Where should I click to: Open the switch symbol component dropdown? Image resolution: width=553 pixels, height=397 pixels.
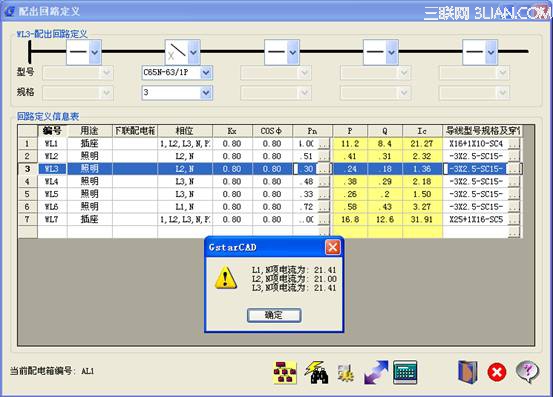194,52
